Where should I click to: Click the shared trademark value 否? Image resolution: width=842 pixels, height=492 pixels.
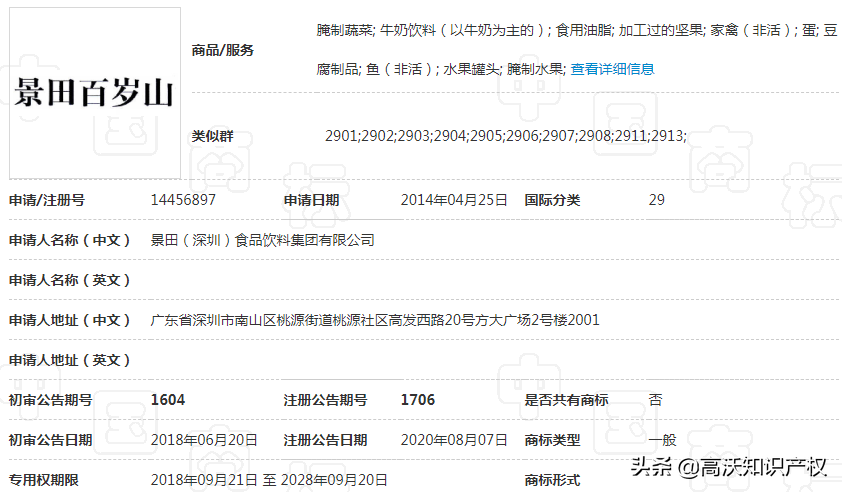(656, 400)
